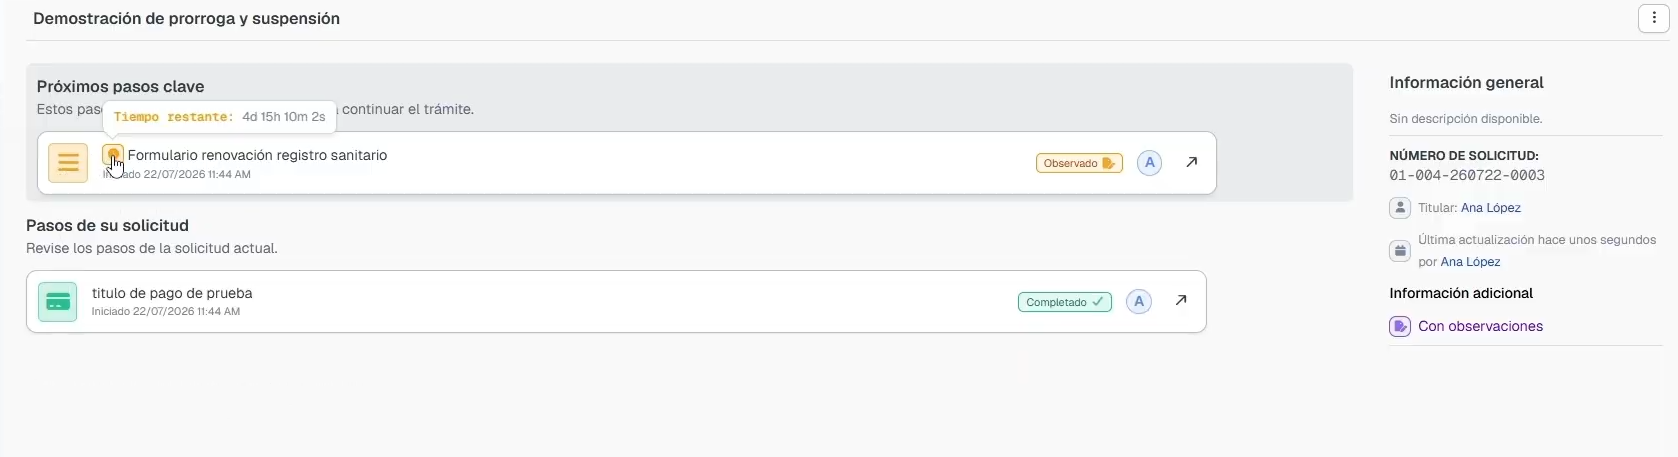
Task: Click the purple observations note icon
Action: (x=1400, y=326)
